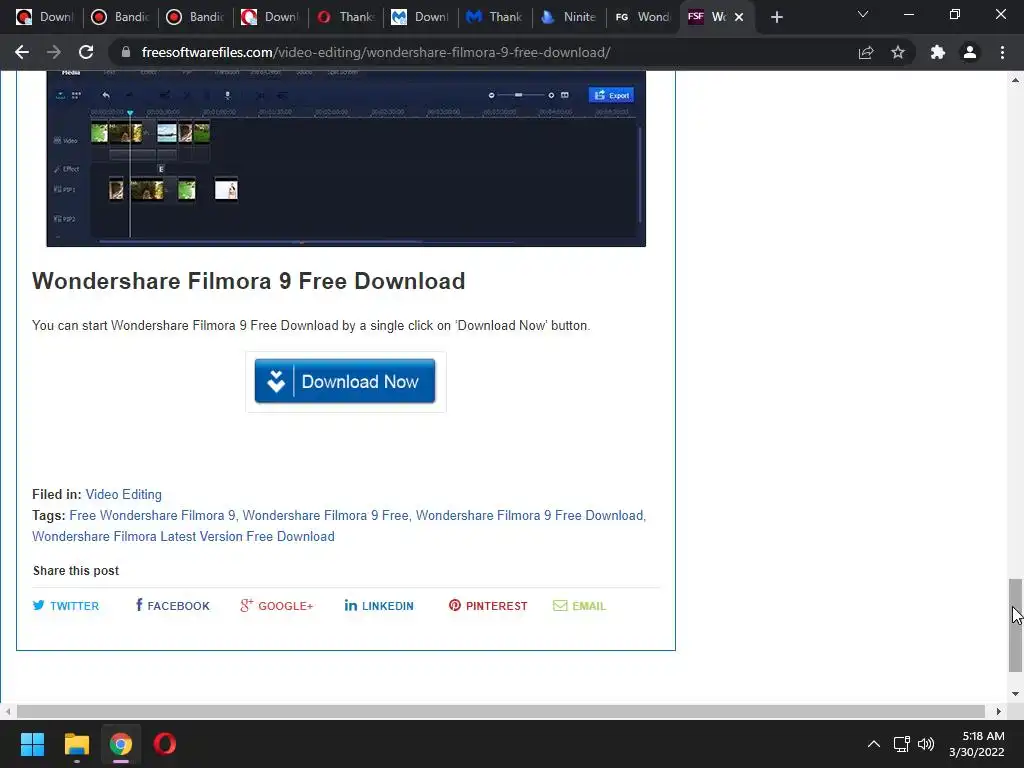
Task: Open the Chrome three-dot menu
Action: 1002,52
